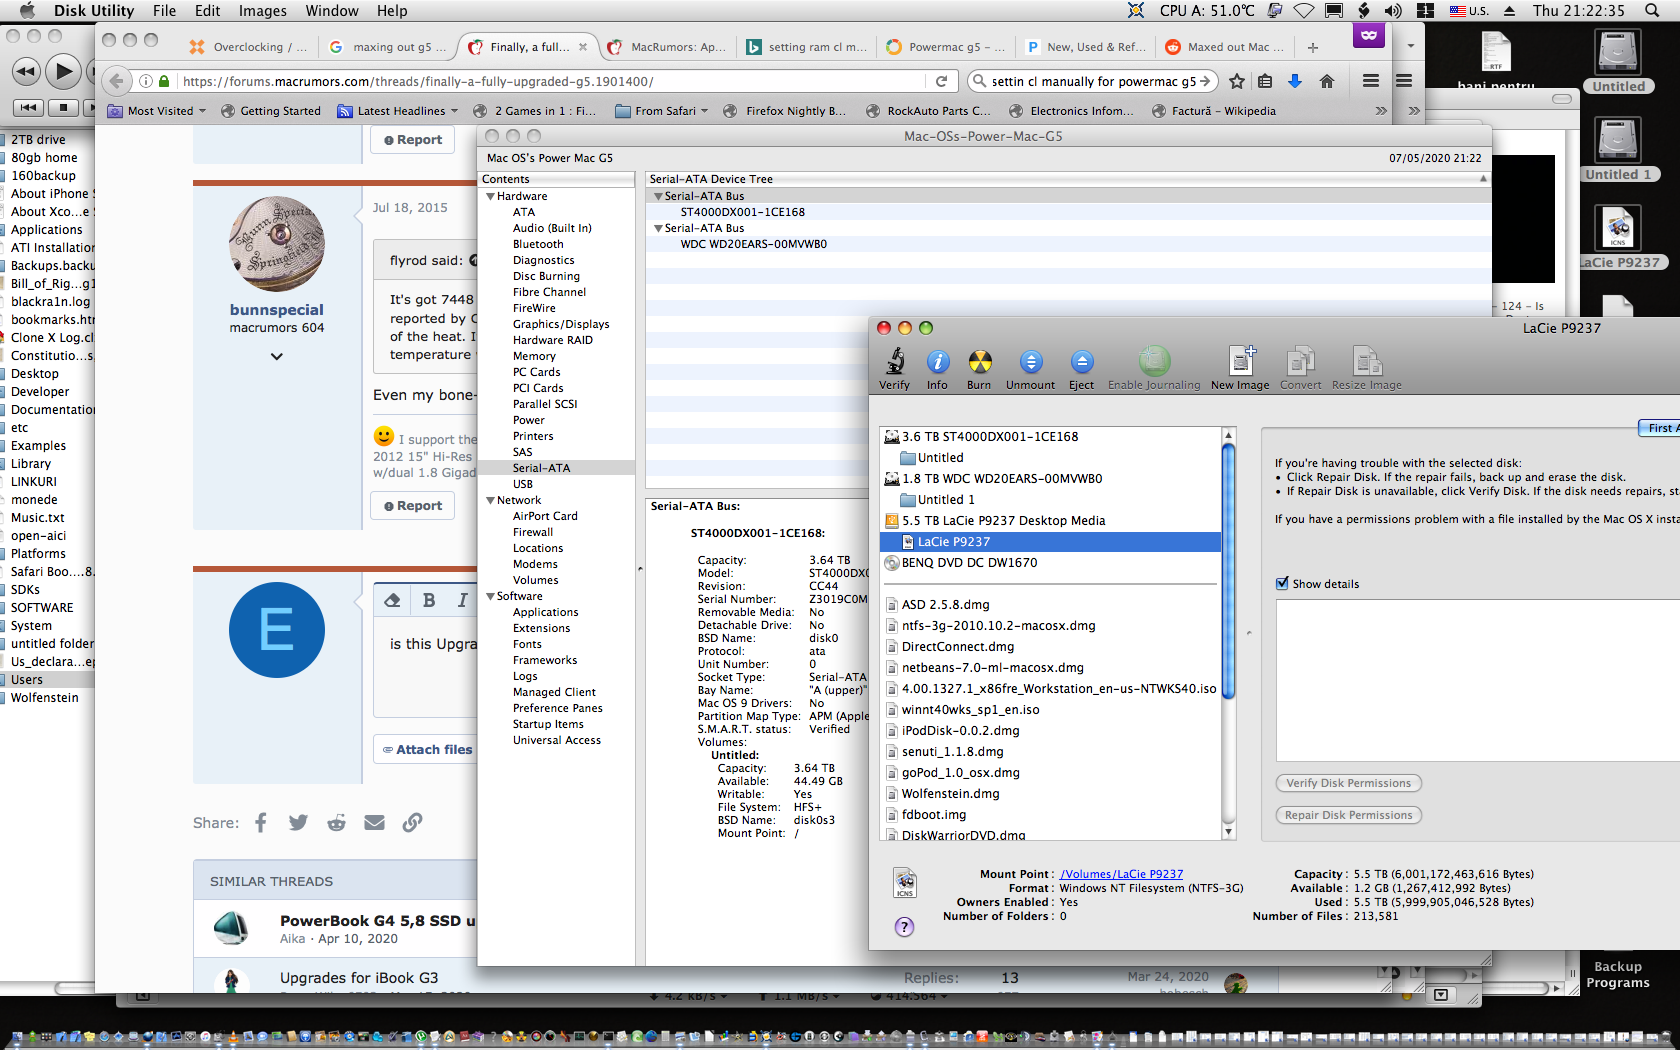The image size is (1680, 1050).
Task: Open the Firefox hamburger menu
Action: [1371, 81]
